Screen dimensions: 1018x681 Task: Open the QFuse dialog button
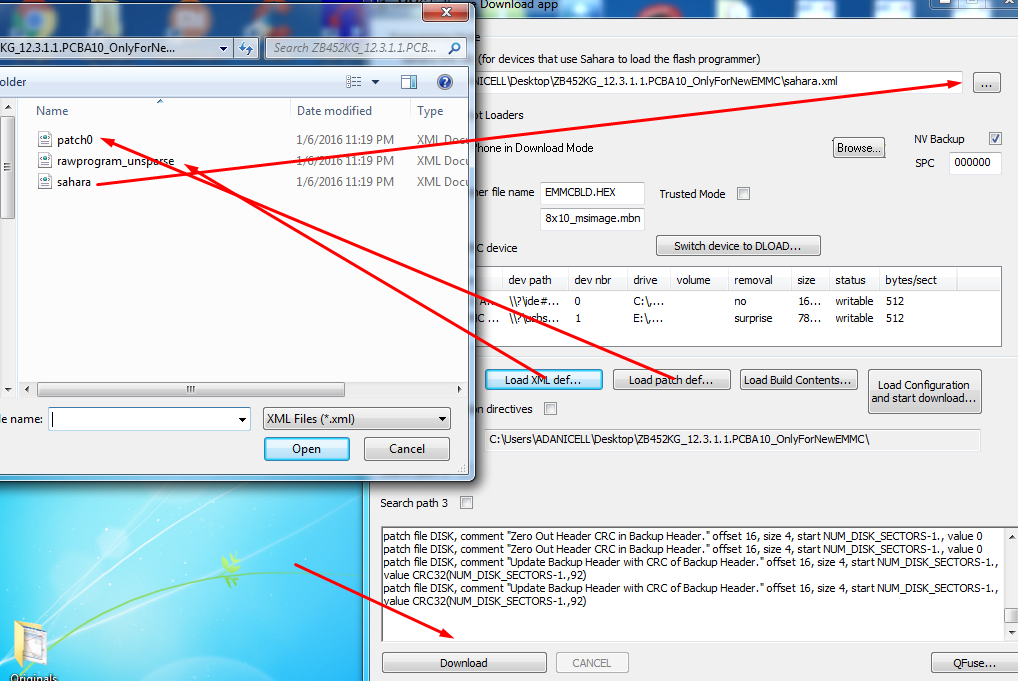click(x=974, y=663)
